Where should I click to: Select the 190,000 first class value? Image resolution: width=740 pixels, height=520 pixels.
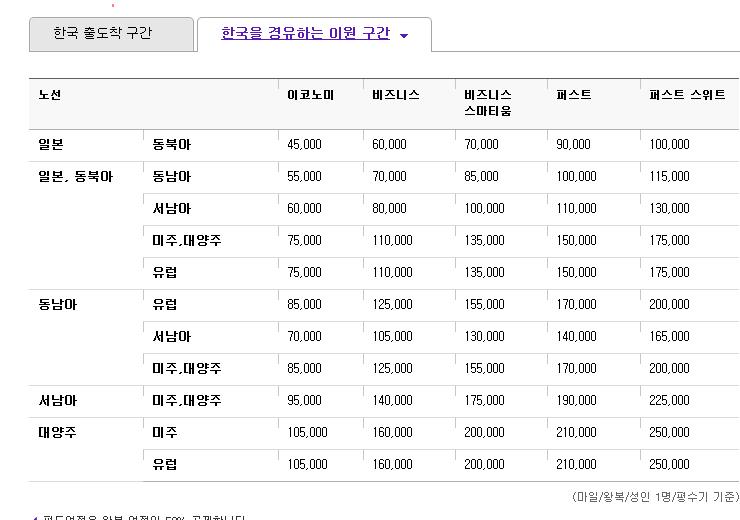(x=576, y=400)
